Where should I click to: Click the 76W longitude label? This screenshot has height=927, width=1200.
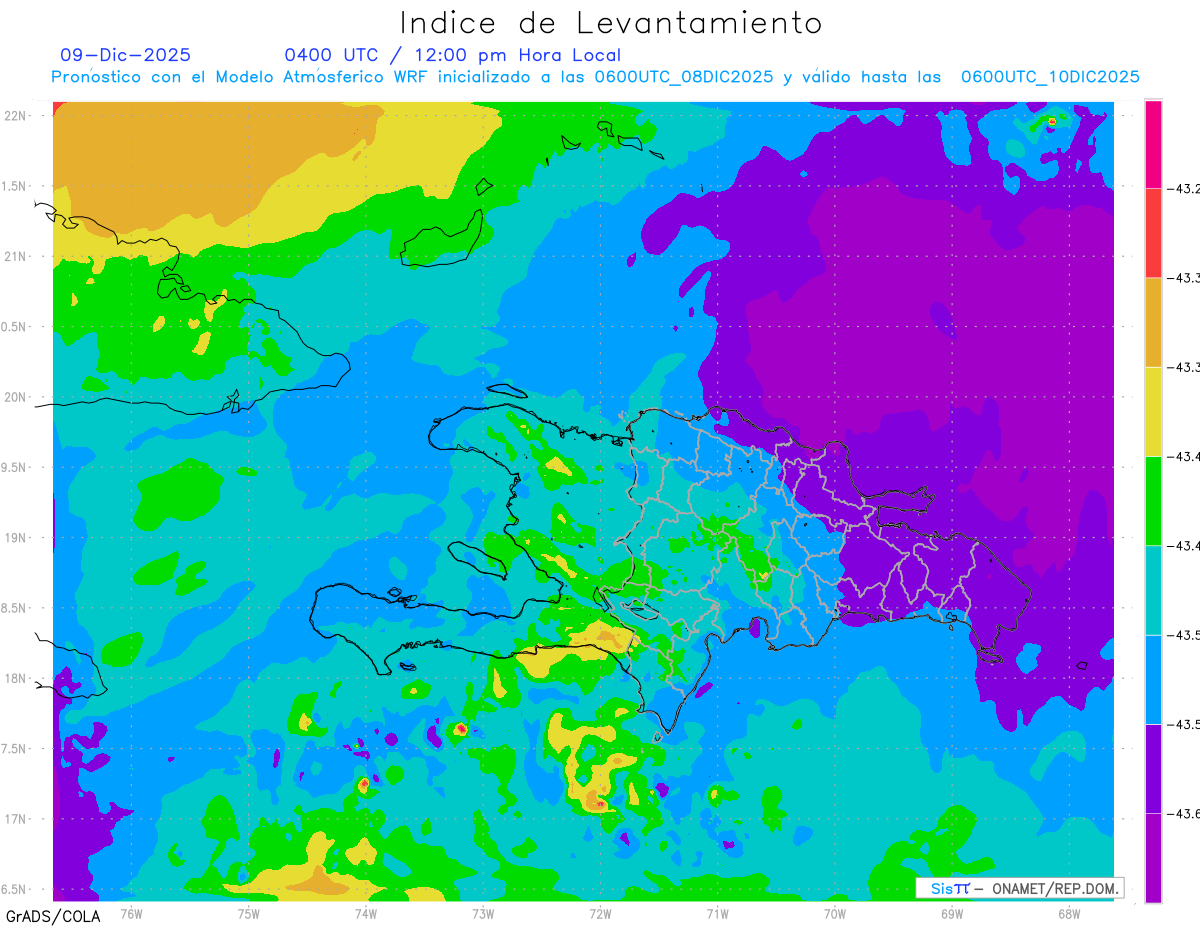click(x=131, y=913)
